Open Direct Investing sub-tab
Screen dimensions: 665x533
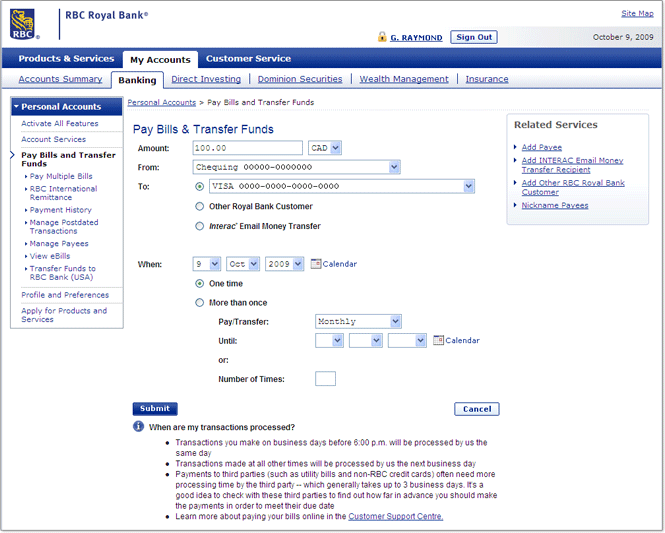tap(206, 79)
